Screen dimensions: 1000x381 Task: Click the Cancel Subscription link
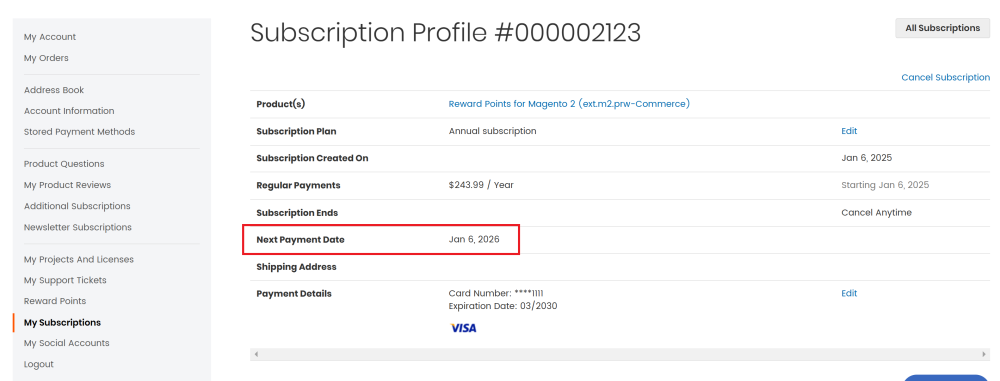click(945, 77)
